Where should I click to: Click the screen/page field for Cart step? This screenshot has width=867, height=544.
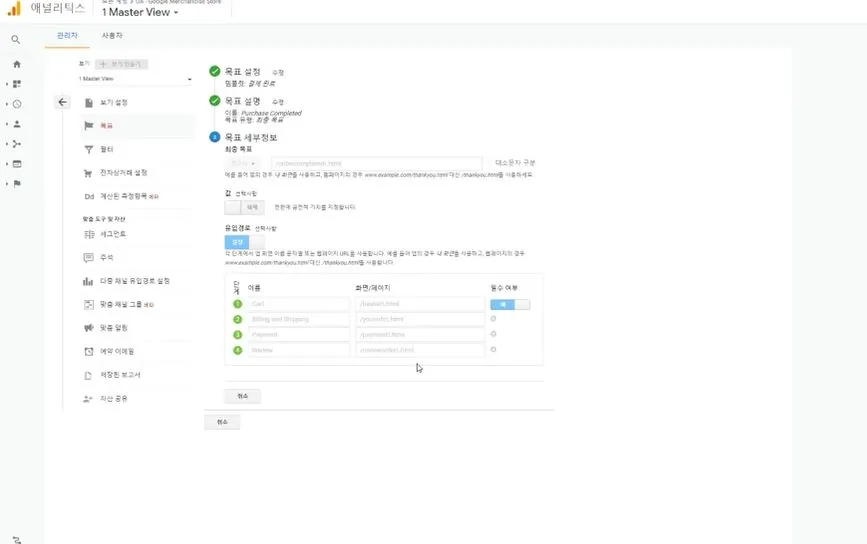tap(420, 304)
